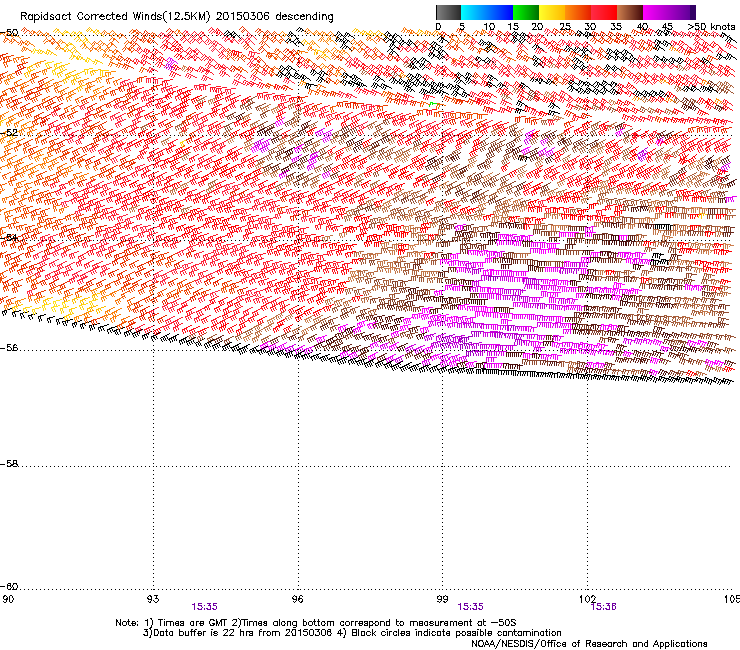740x650 pixels.
Task: Pick the red 30–35 knots legend segment
Action: pyautogui.click(x=604, y=12)
